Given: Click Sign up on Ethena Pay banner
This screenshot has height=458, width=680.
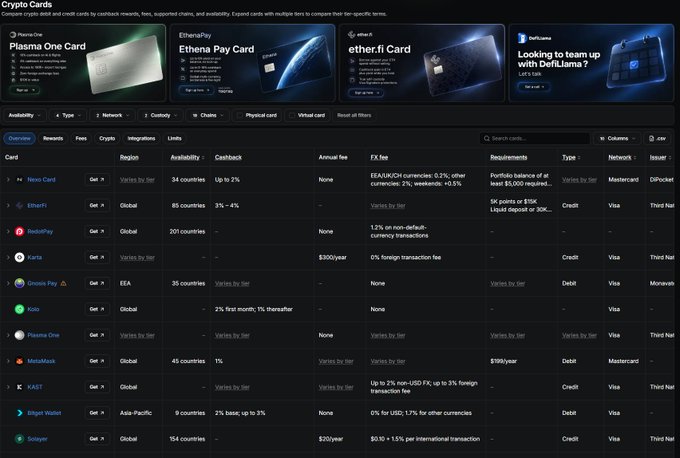Looking at the screenshot, I should 196,90.
